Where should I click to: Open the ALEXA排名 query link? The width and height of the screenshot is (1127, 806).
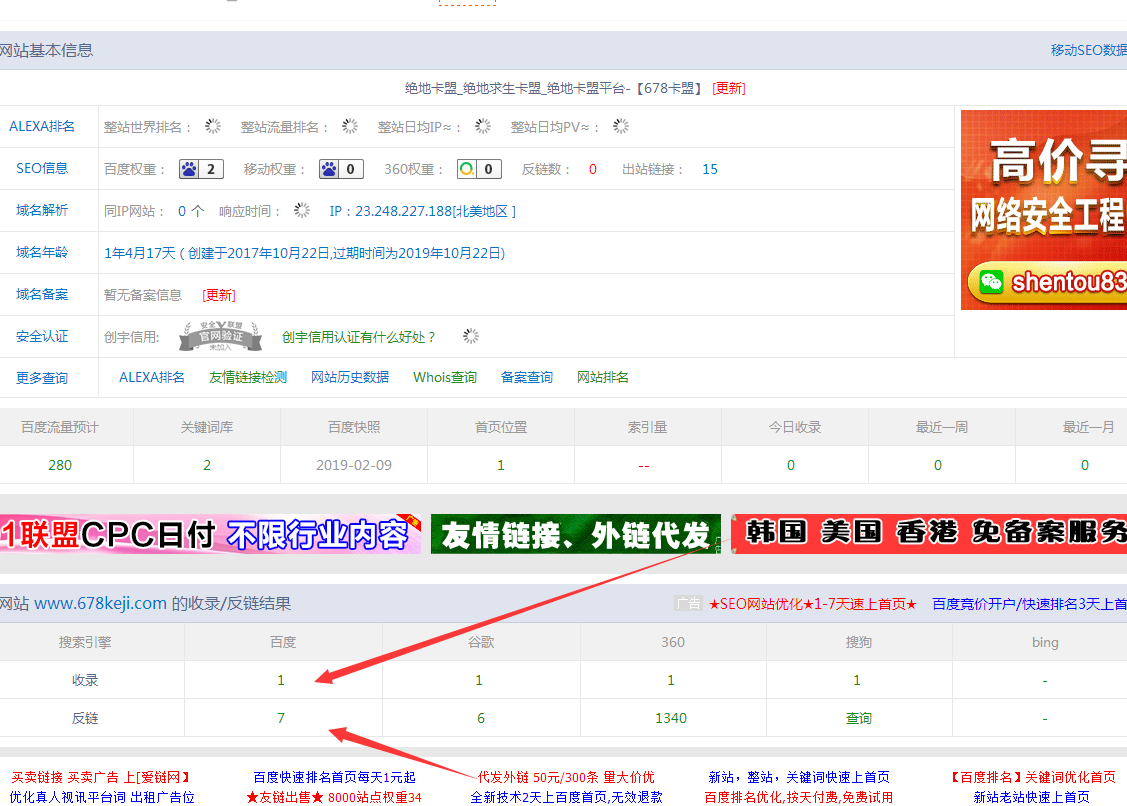click(152, 377)
